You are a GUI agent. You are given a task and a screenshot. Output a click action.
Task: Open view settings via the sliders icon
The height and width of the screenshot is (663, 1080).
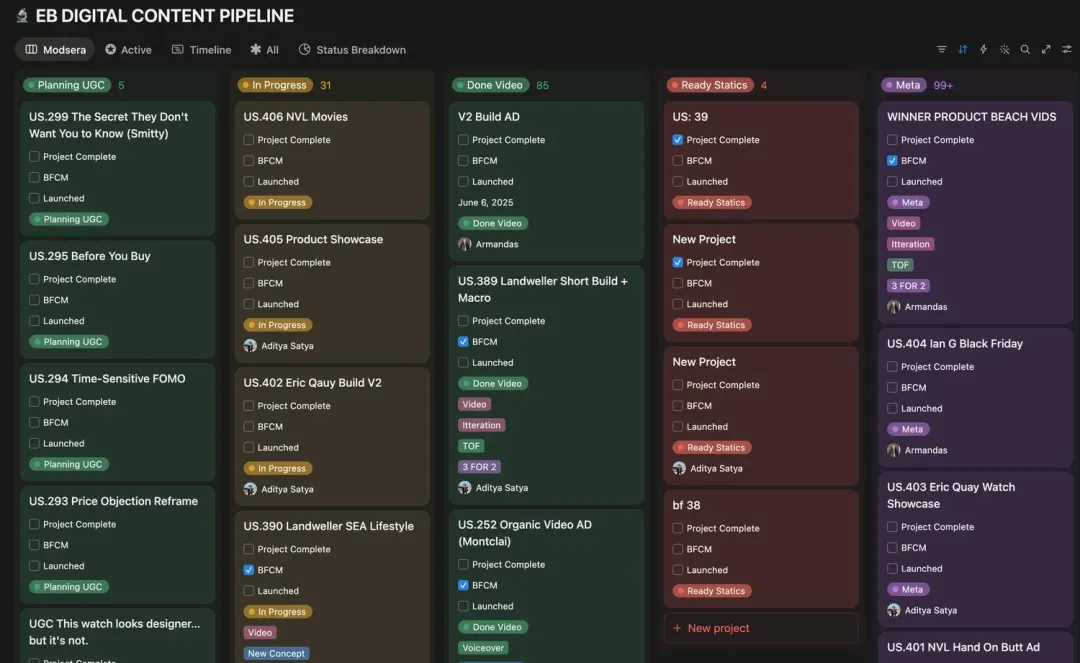click(x=1066, y=50)
